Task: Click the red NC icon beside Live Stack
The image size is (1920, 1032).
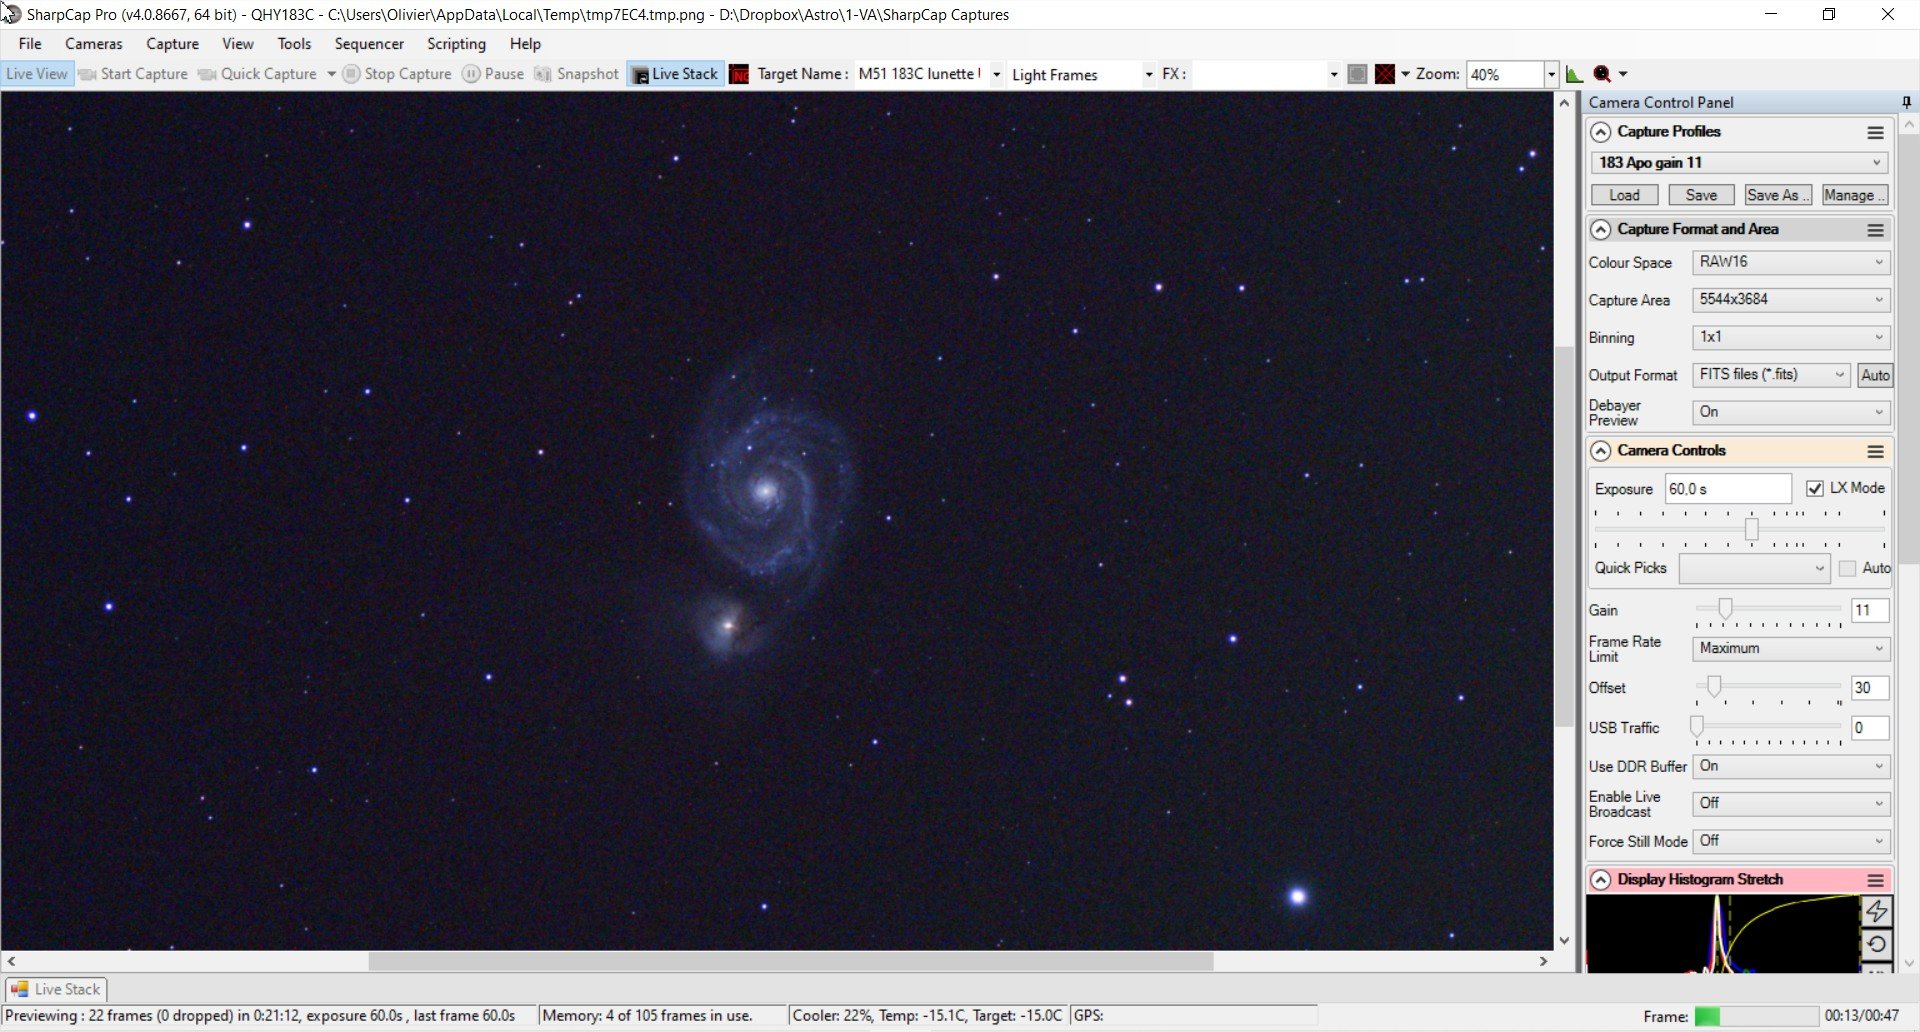Action: tap(739, 74)
